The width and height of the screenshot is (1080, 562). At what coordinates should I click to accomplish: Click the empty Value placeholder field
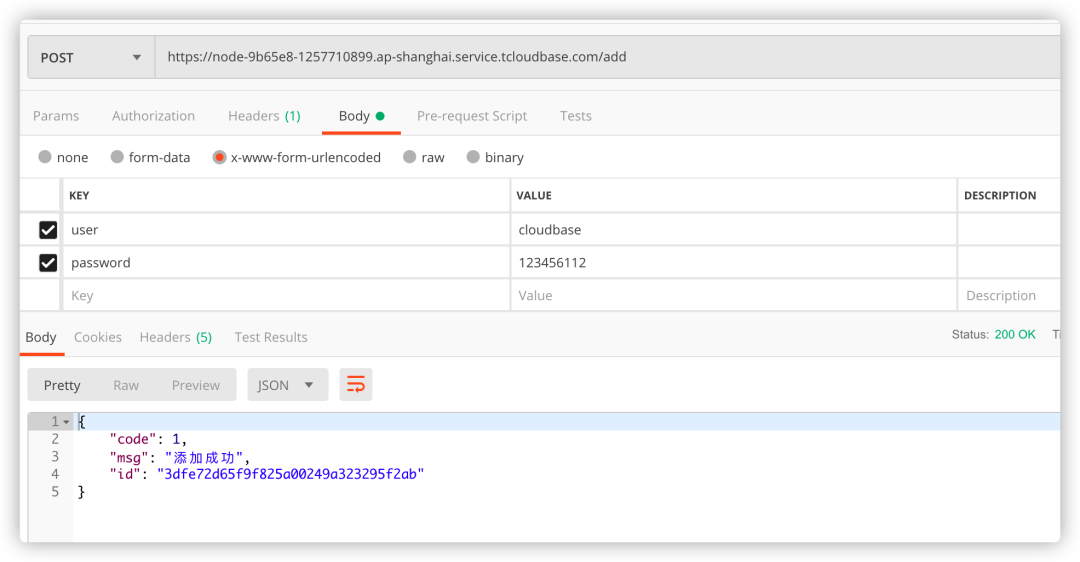[734, 295]
